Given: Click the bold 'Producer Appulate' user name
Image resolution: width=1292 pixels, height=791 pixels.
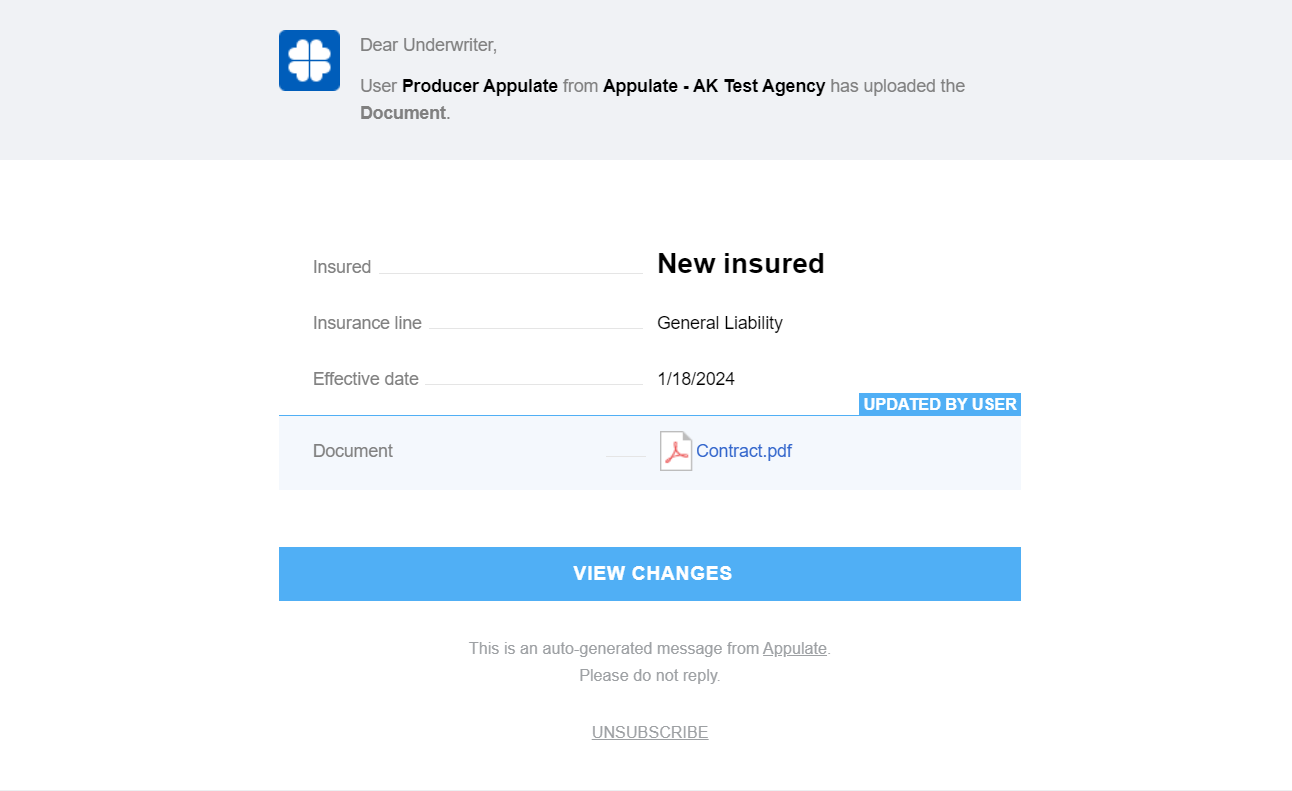Looking at the screenshot, I should (480, 86).
